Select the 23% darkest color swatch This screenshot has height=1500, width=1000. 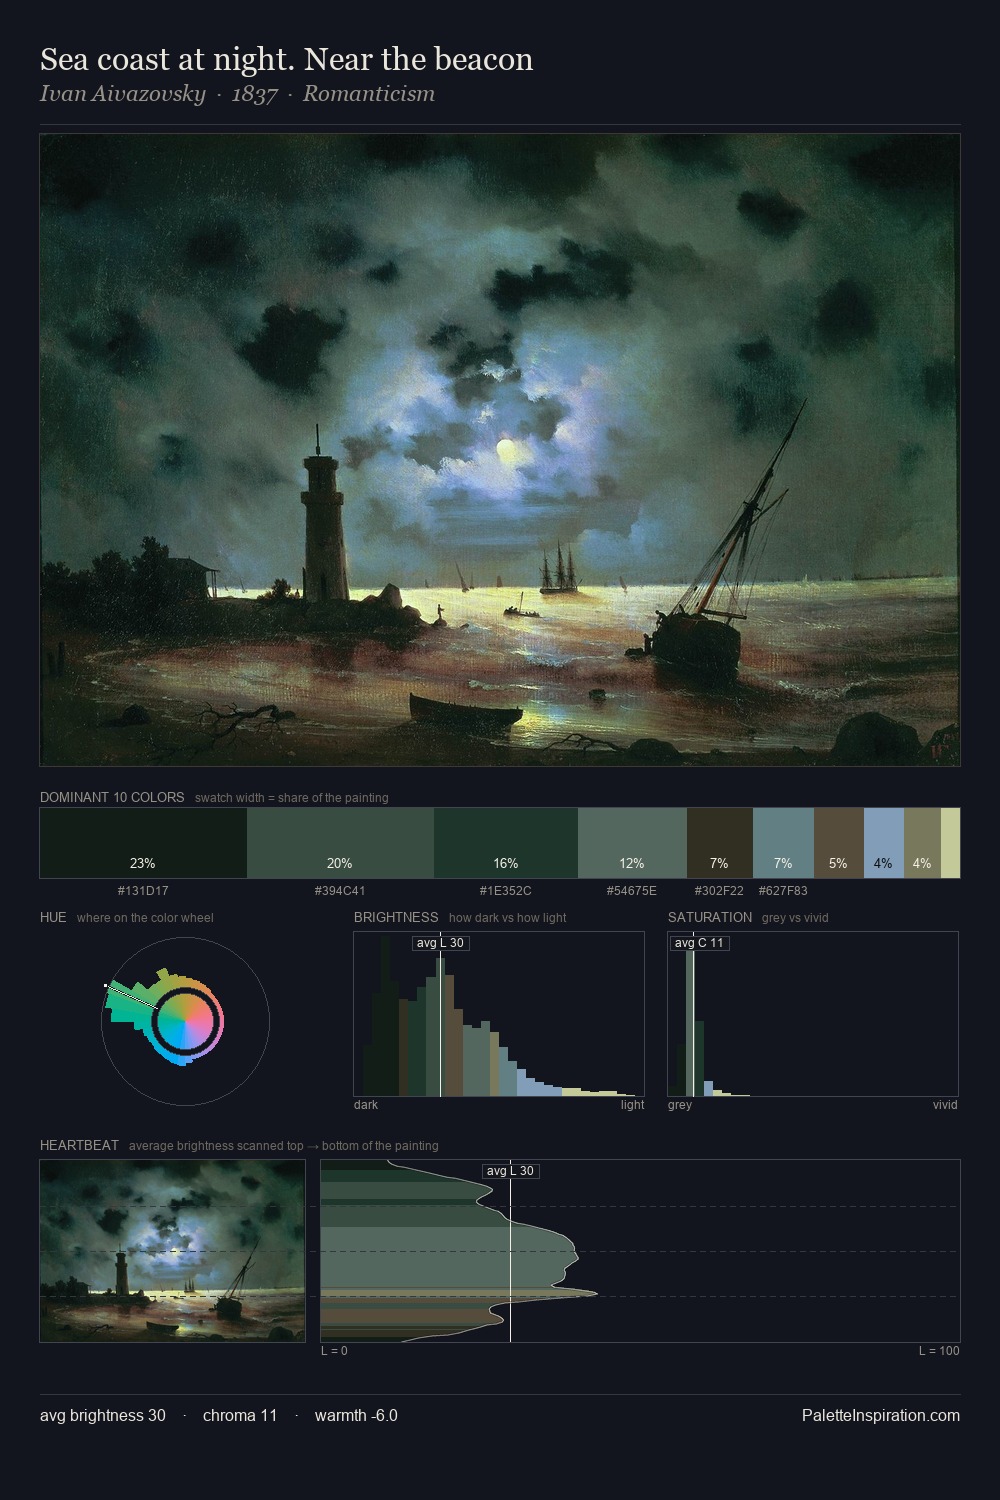(x=143, y=843)
